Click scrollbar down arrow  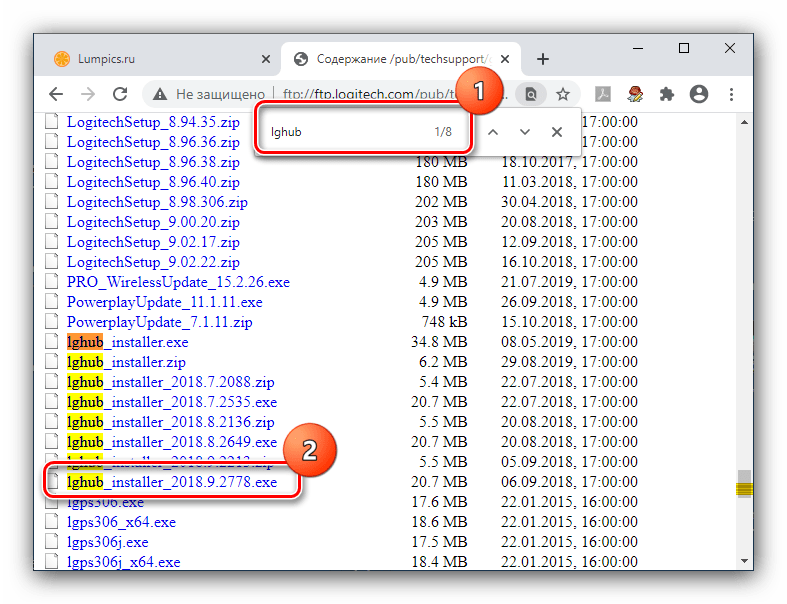click(744, 561)
